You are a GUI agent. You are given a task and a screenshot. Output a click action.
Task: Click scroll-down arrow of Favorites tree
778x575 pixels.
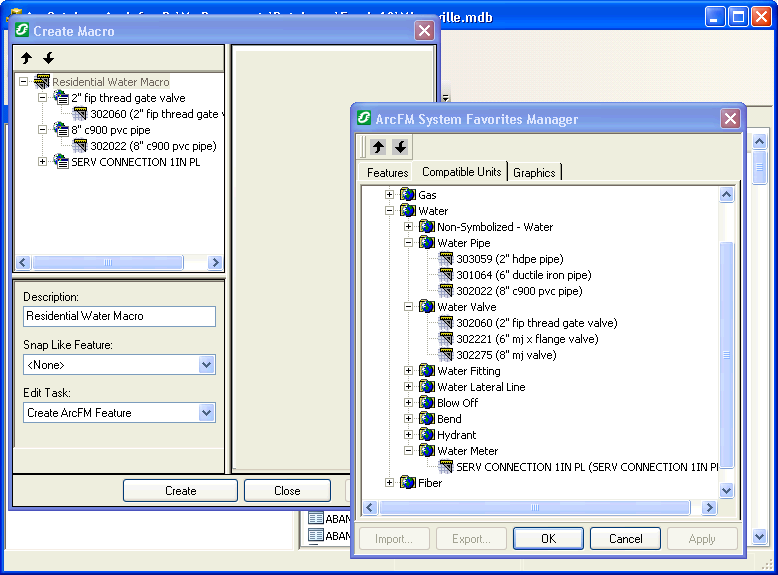(x=726, y=491)
